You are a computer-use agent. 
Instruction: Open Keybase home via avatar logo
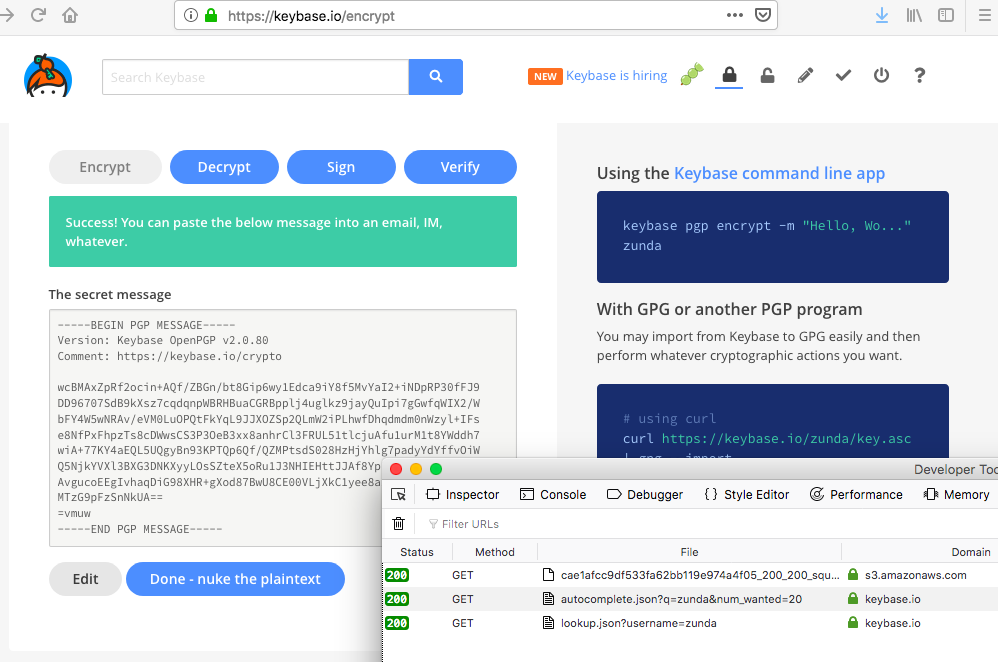(48, 76)
